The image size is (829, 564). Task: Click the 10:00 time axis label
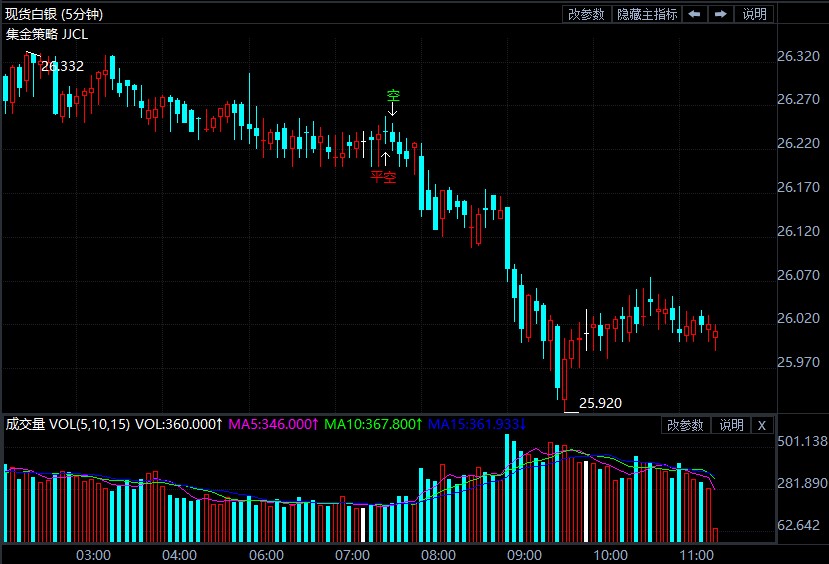(611, 556)
